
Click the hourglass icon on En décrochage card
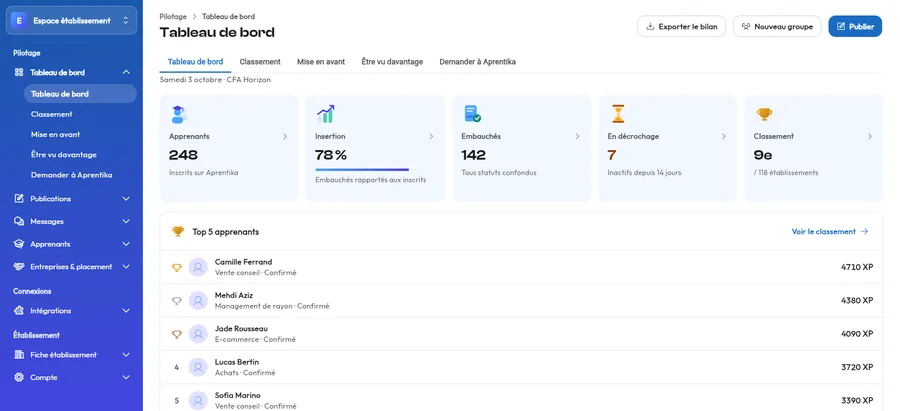[x=618, y=114]
